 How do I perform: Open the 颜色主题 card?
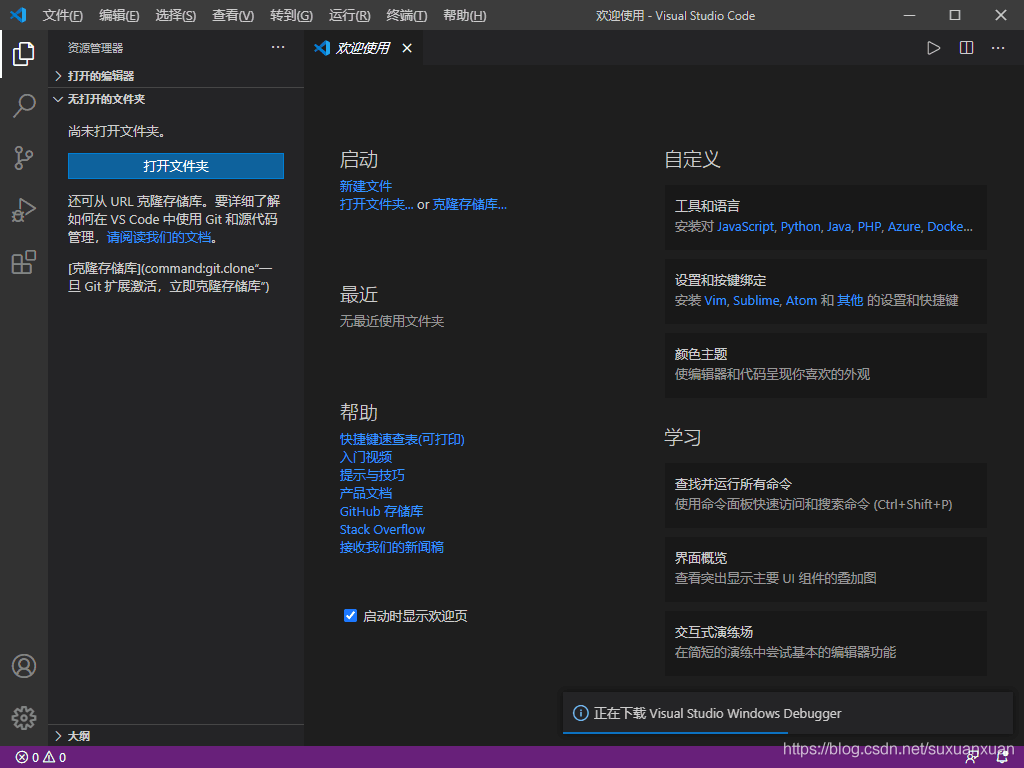coord(825,365)
